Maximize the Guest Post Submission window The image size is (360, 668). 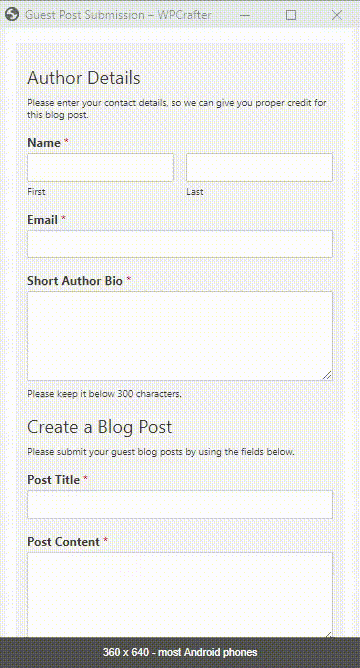(x=291, y=15)
